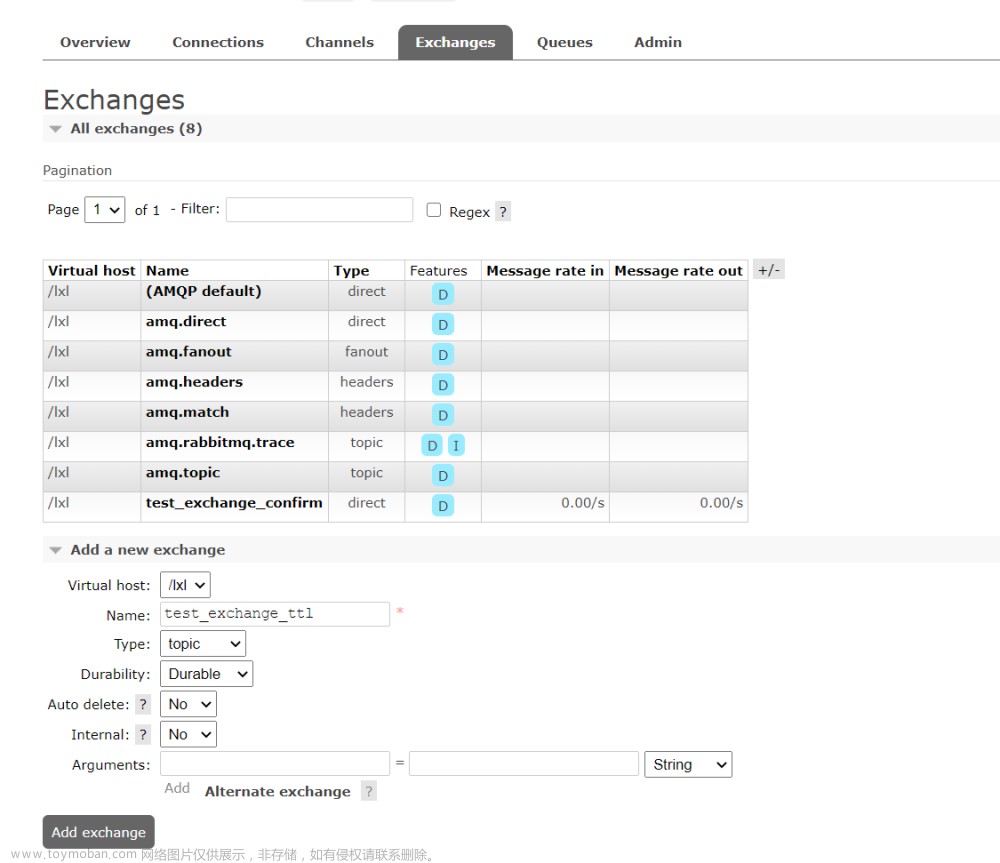
Task: Click the exchange Name input field
Action: 275,614
